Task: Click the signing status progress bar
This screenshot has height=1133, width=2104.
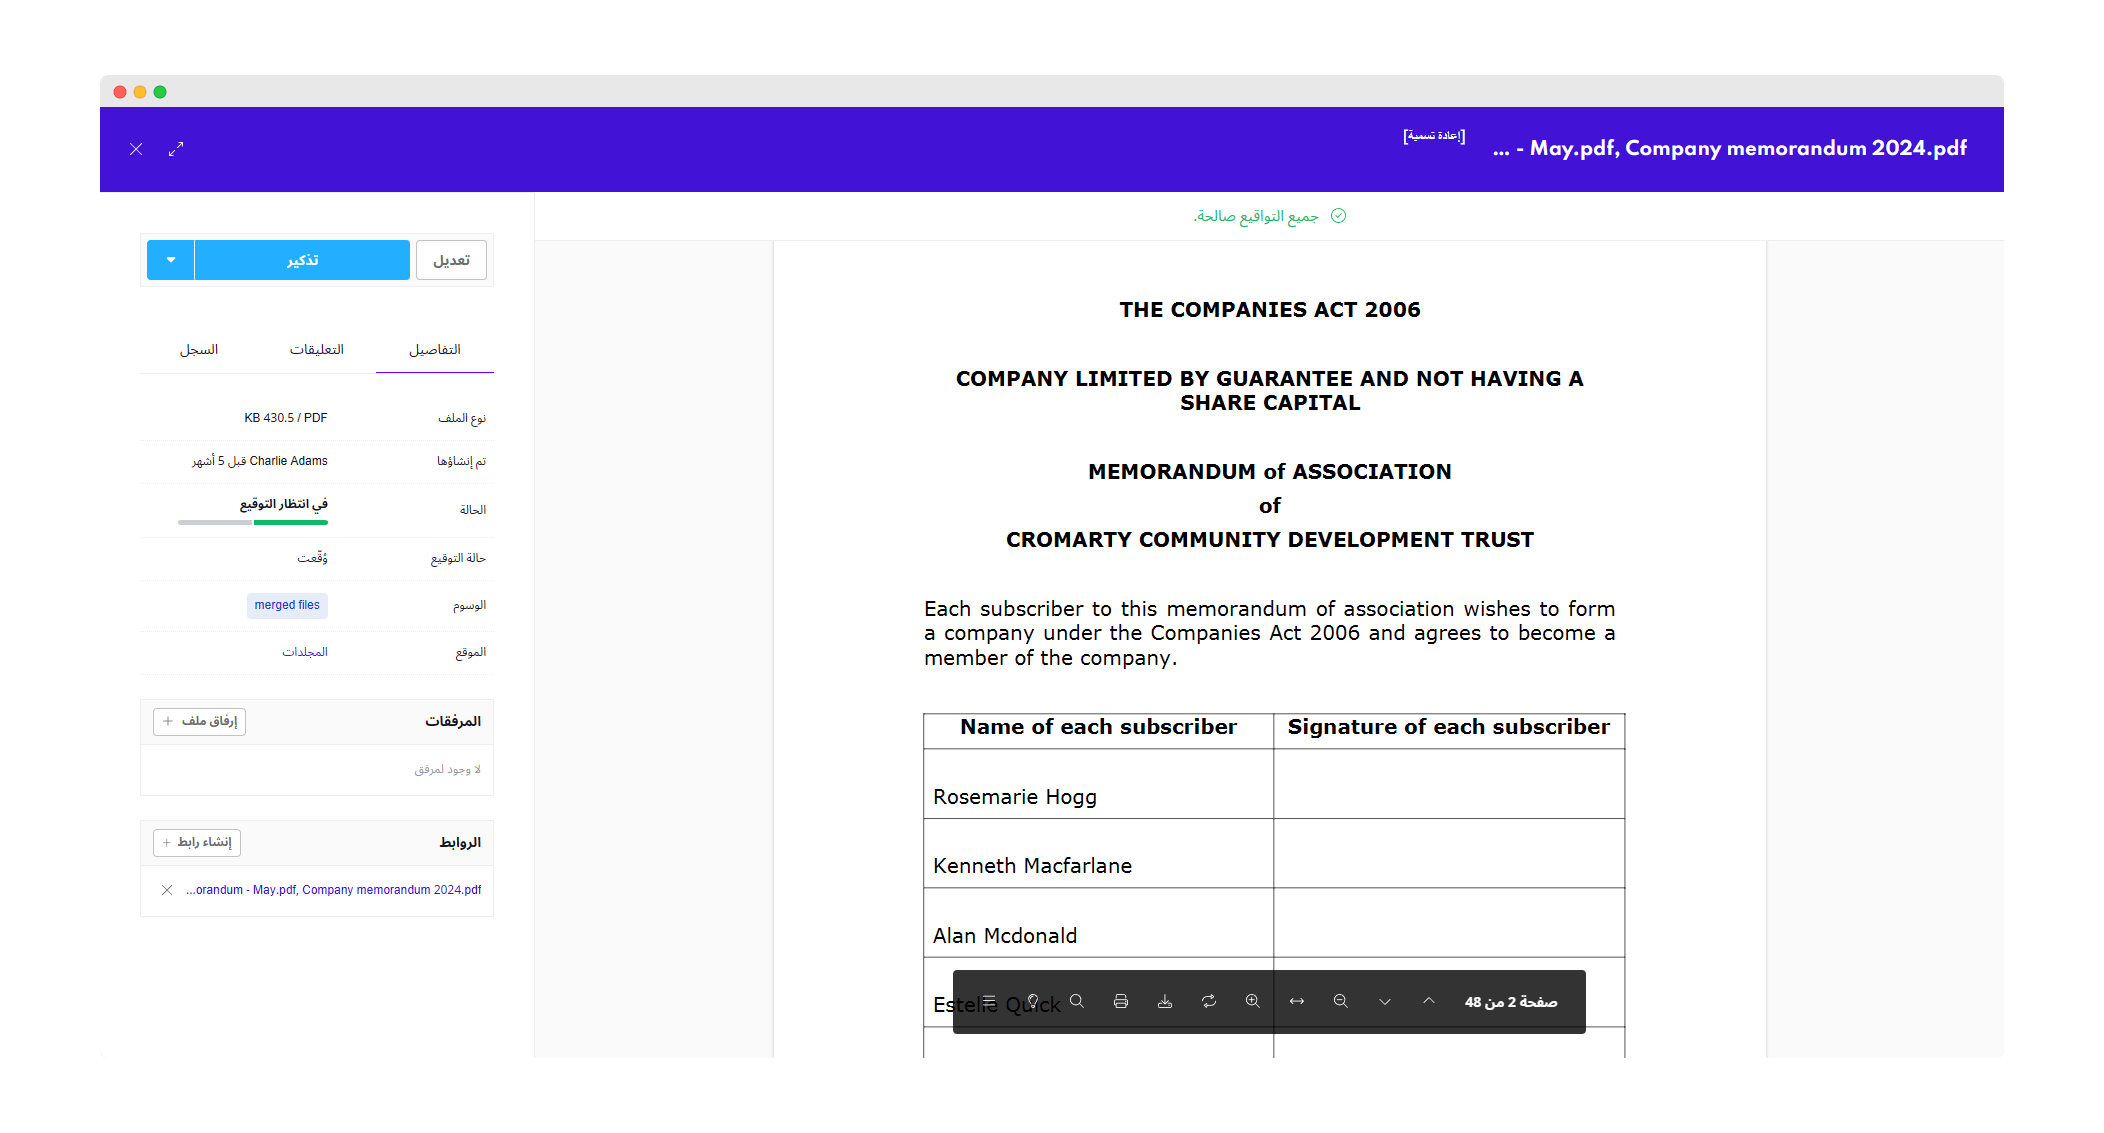Action: [253, 522]
